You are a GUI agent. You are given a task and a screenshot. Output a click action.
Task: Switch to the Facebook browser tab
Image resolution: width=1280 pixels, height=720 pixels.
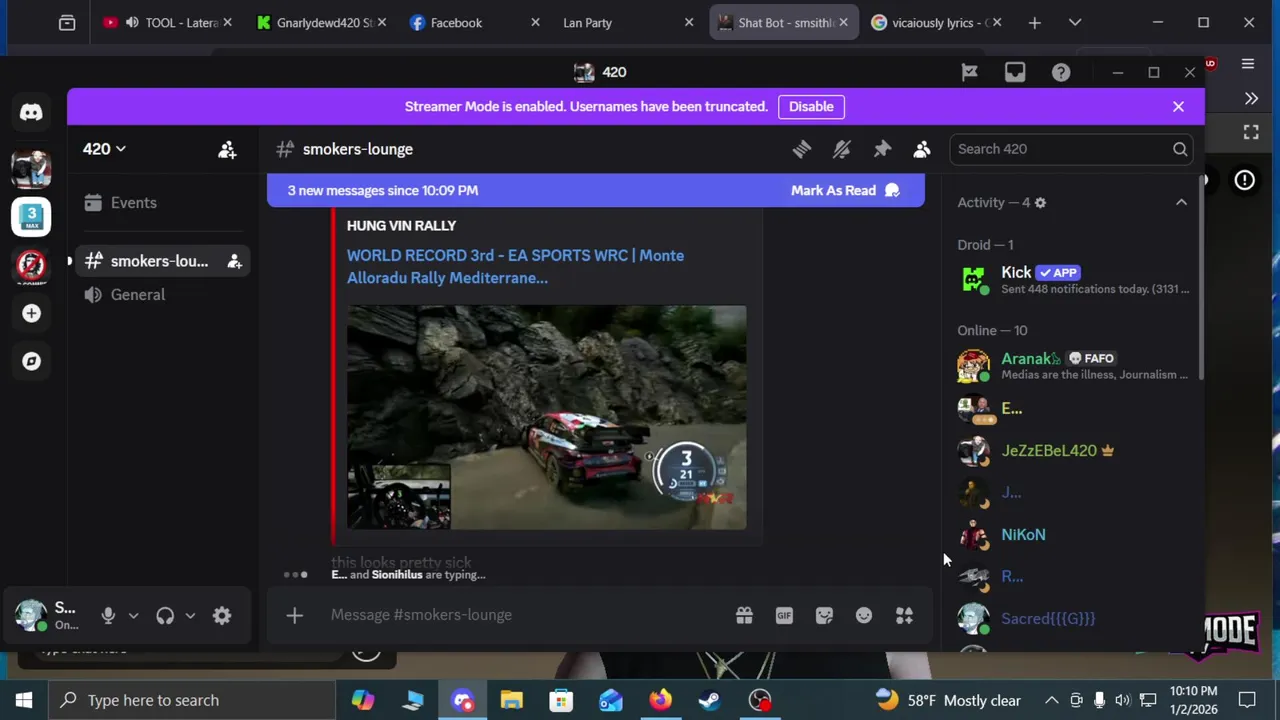pyautogui.click(x=475, y=22)
